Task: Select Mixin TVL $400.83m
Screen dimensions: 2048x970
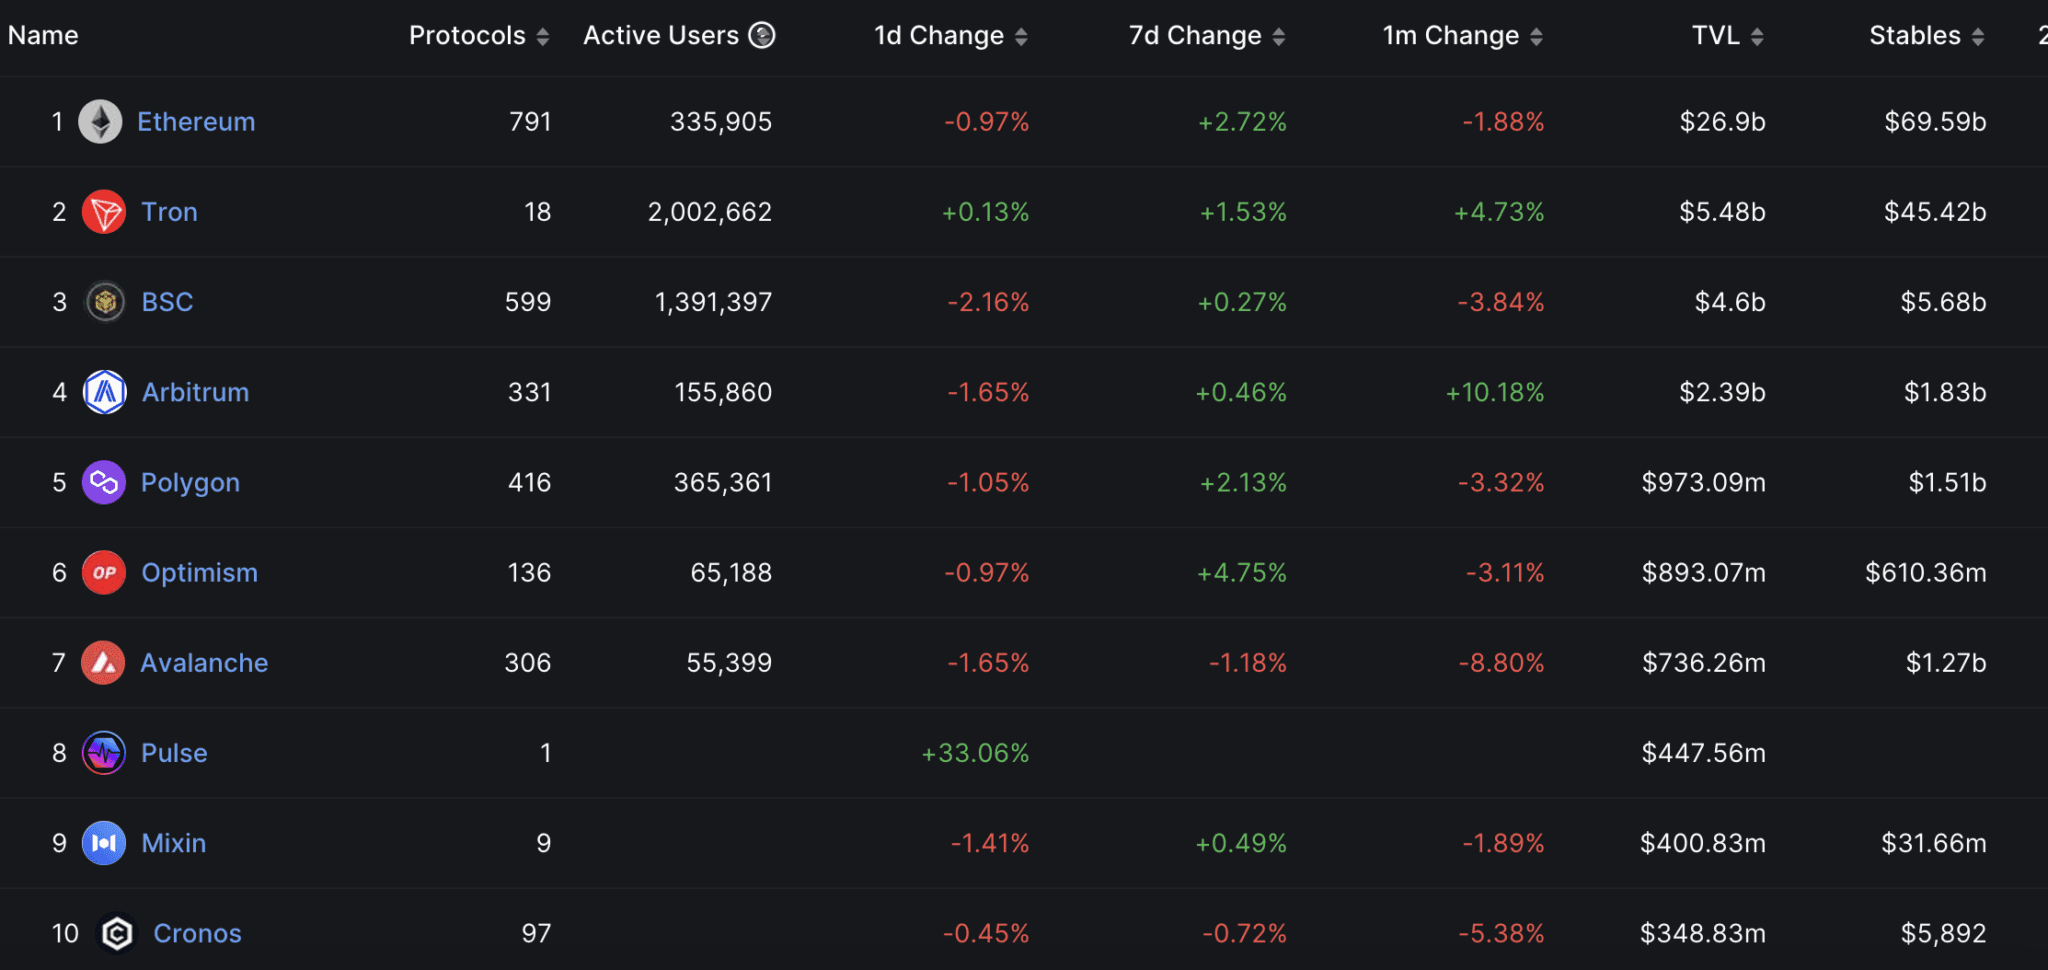Action: pos(1703,843)
